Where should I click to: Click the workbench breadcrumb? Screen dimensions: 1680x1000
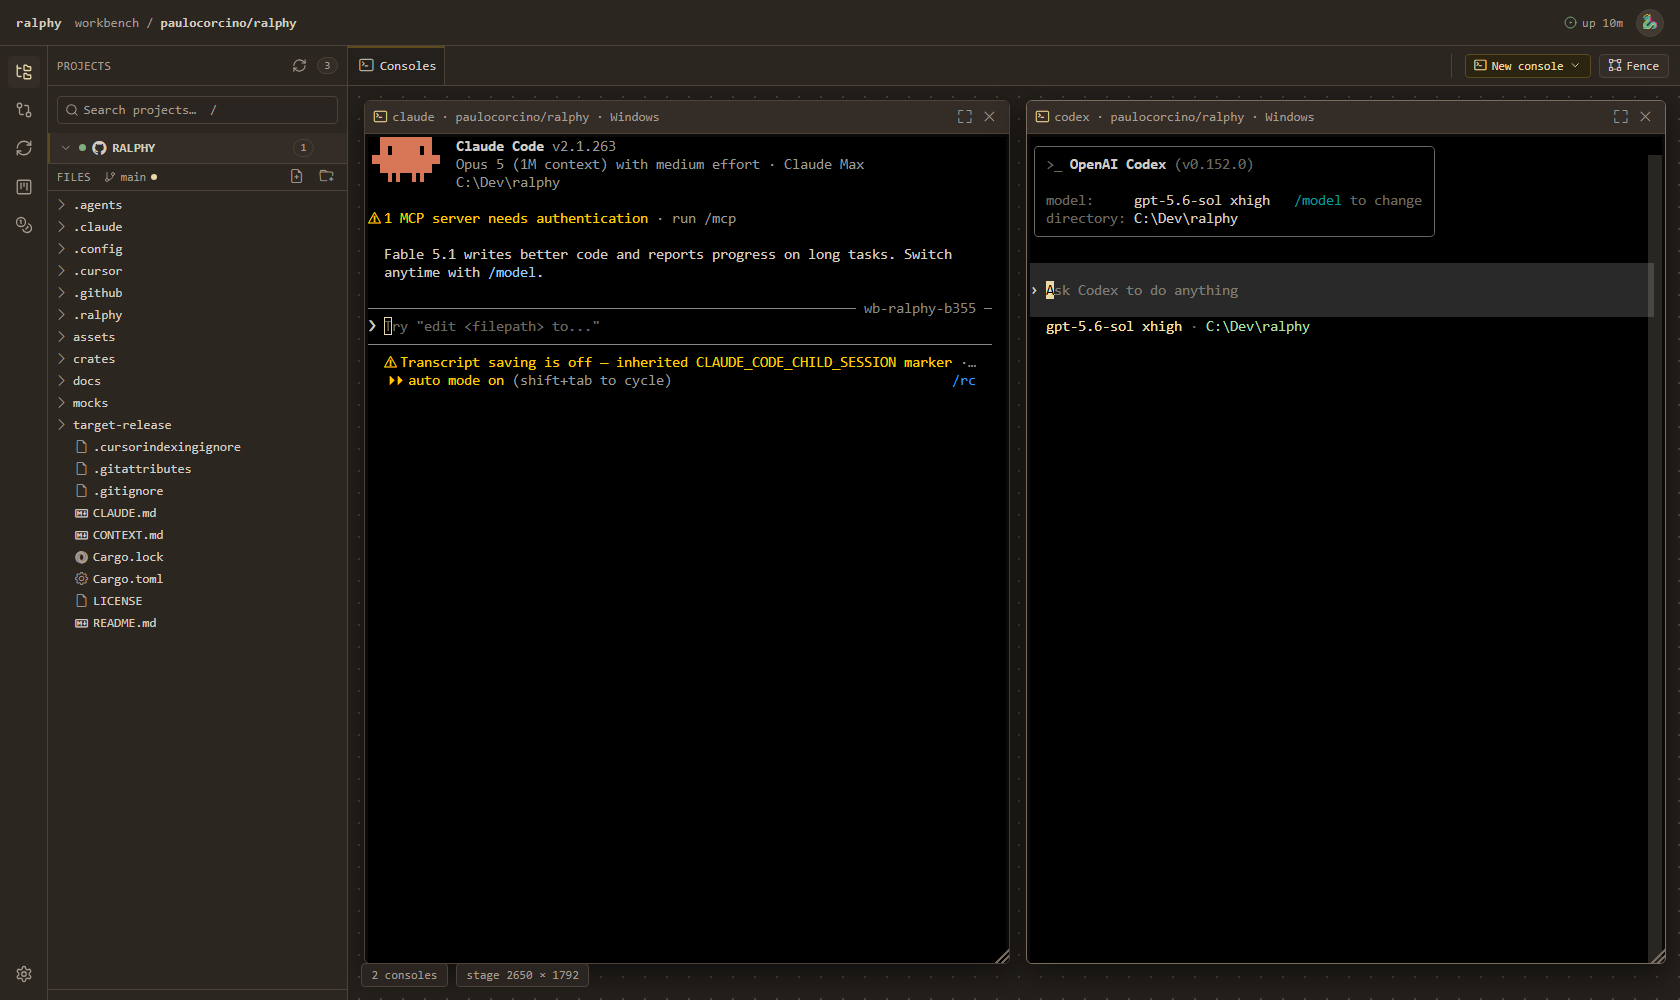(x=107, y=23)
